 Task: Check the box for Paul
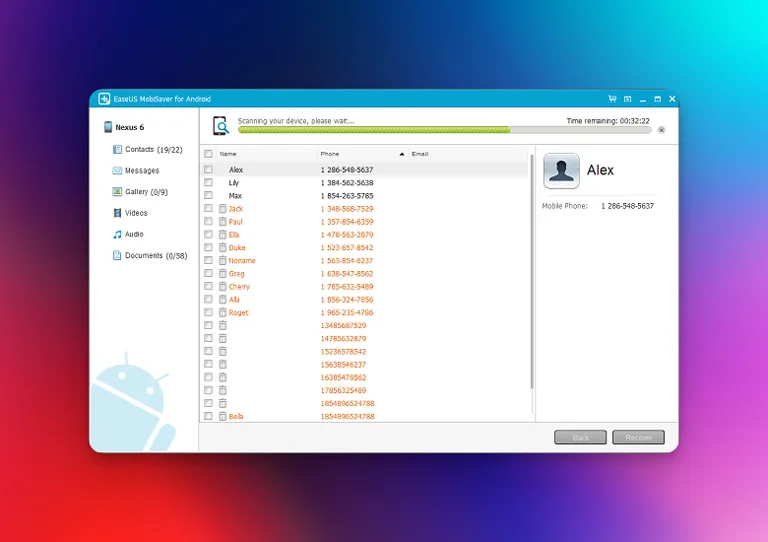208,221
